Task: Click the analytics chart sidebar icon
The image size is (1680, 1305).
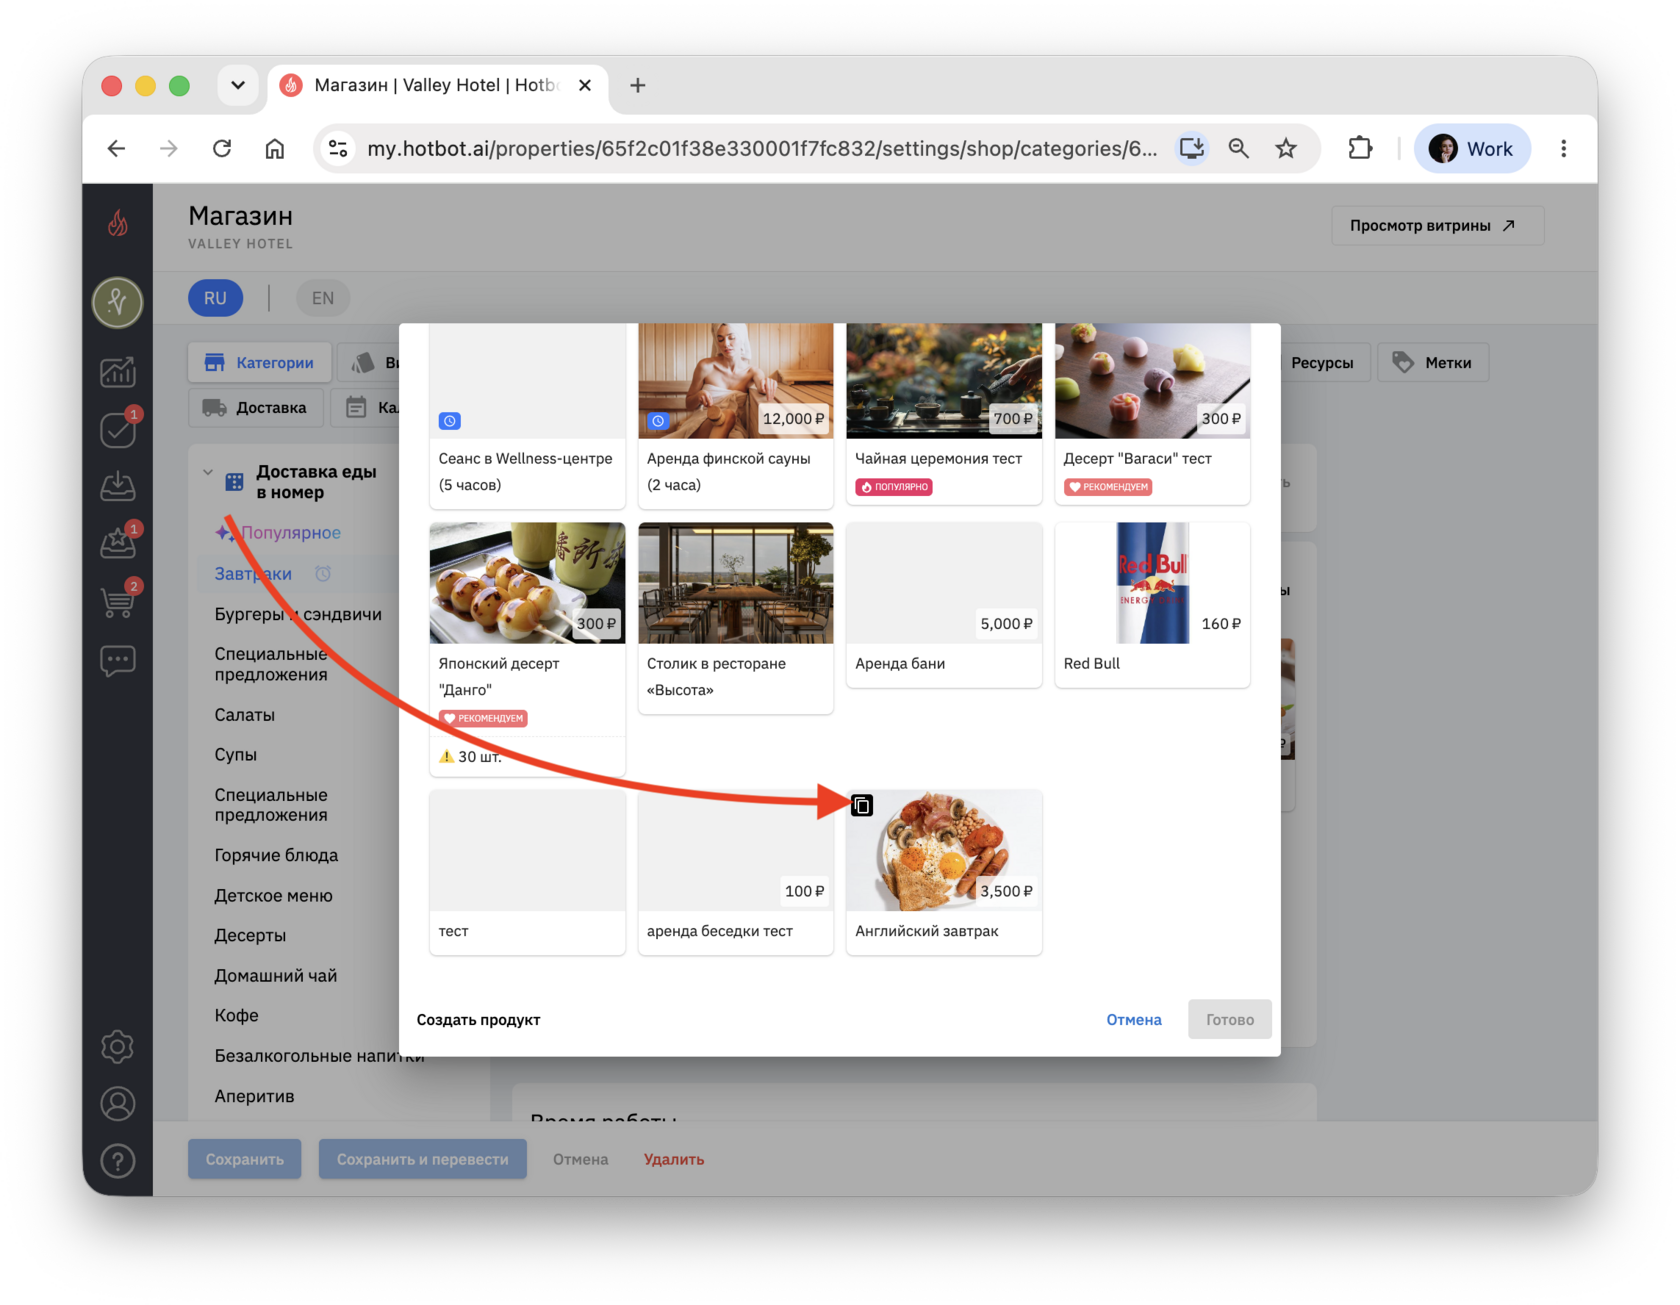Action: point(118,371)
